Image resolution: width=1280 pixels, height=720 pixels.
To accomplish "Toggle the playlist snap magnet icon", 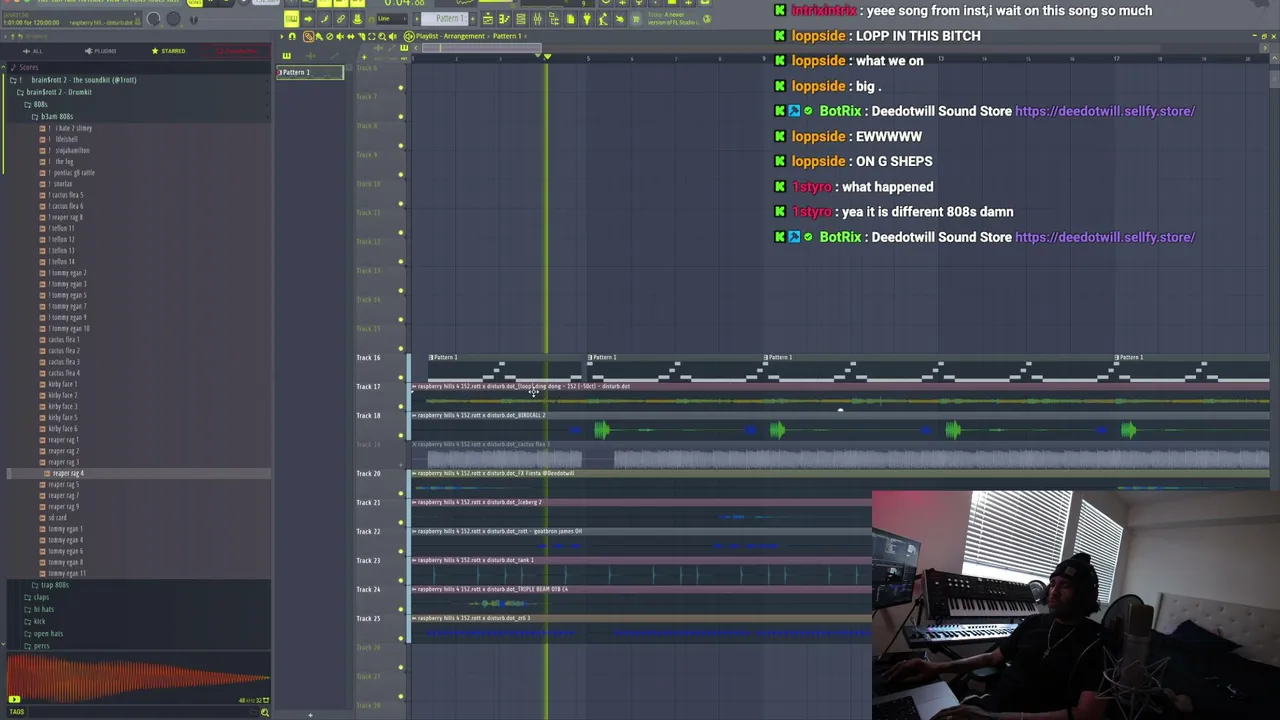I will point(292,36).
